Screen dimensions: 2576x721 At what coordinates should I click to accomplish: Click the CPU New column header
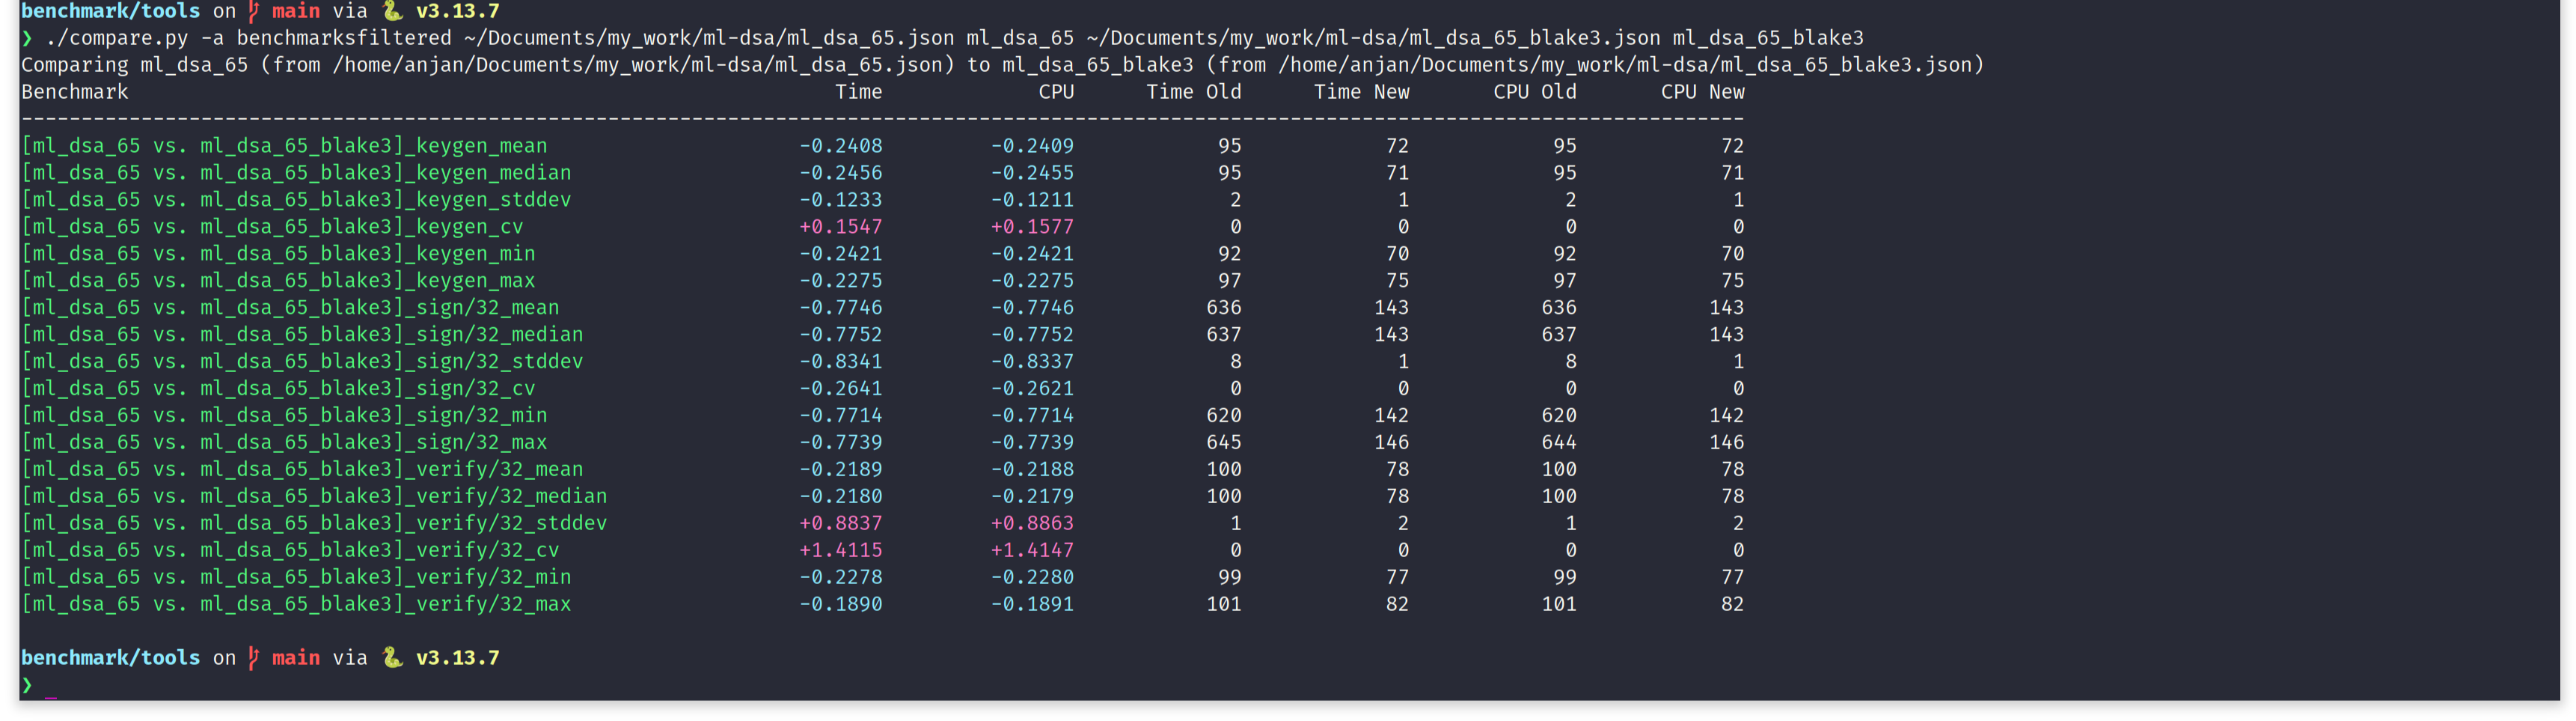(1702, 92)
